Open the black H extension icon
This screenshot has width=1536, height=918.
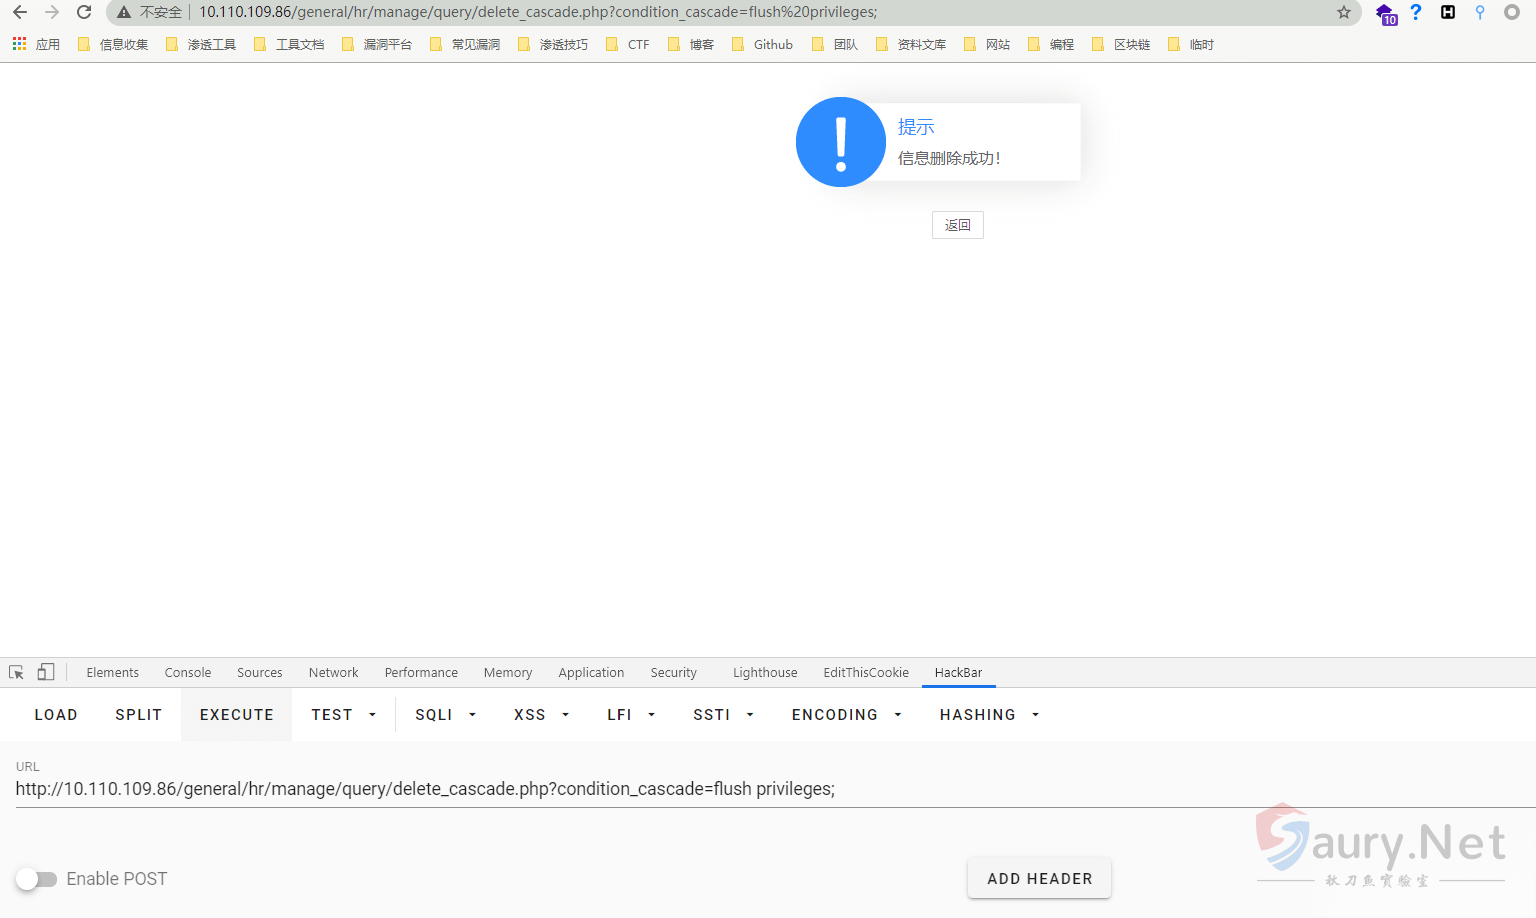[1447, 12]
